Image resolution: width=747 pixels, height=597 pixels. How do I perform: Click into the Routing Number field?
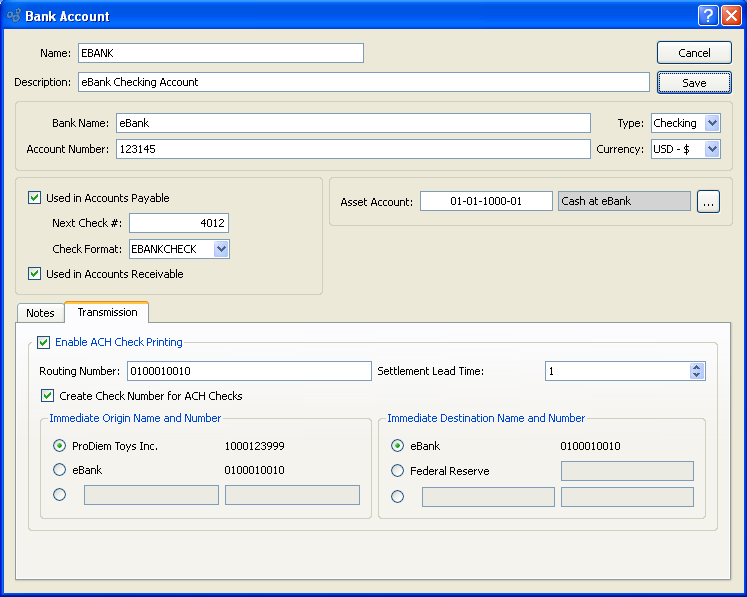coord(248,371)
